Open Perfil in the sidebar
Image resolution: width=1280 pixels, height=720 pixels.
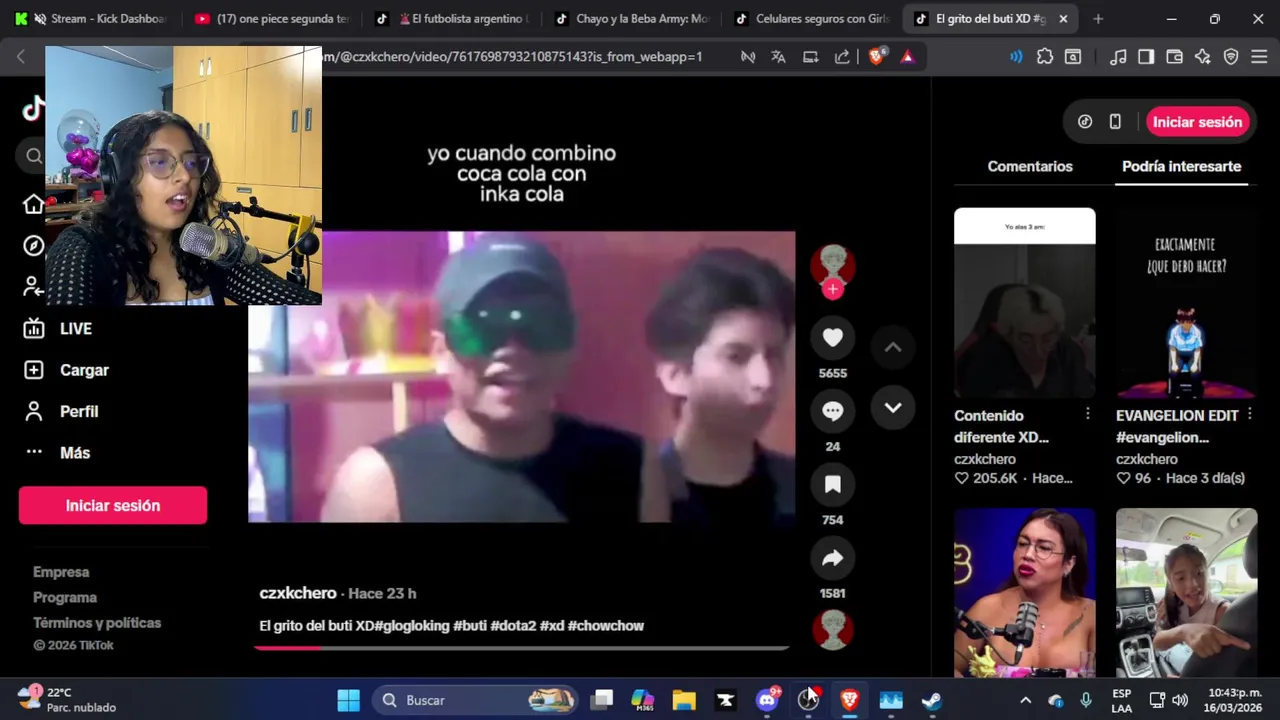point(61,411)
